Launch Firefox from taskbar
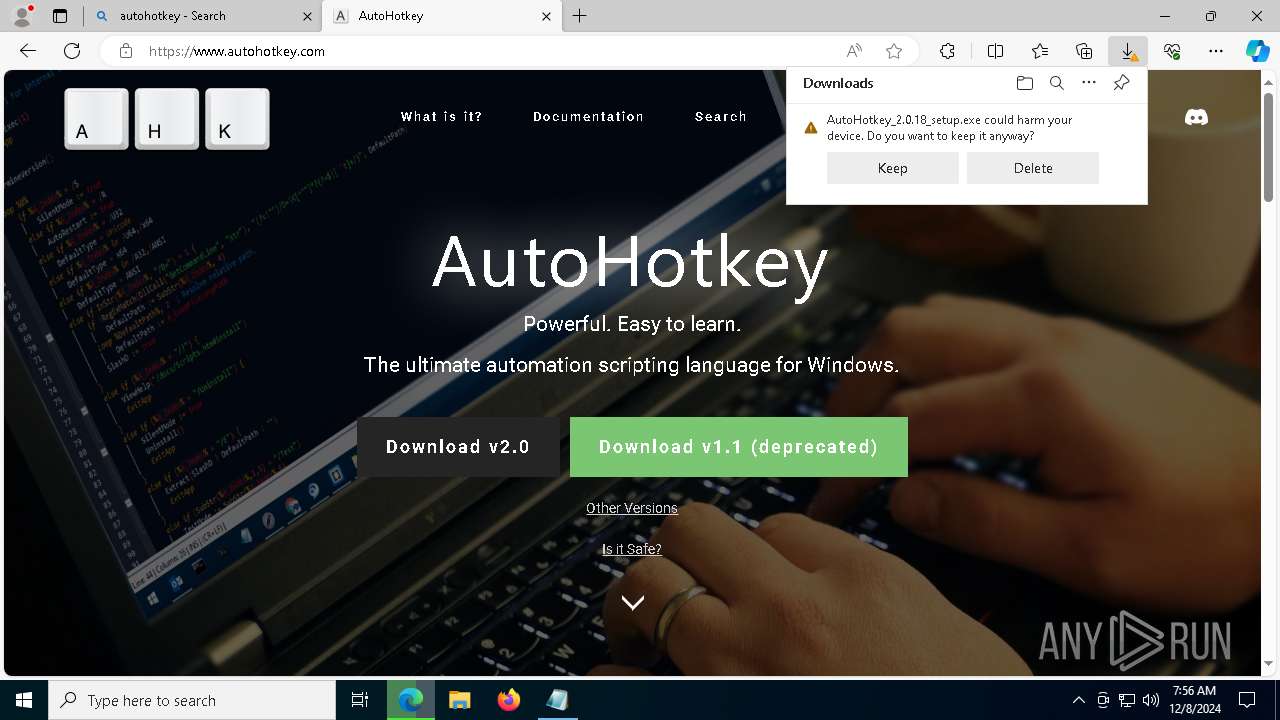1280x720 pixels. pyautogui.click(x=508, y=700)
